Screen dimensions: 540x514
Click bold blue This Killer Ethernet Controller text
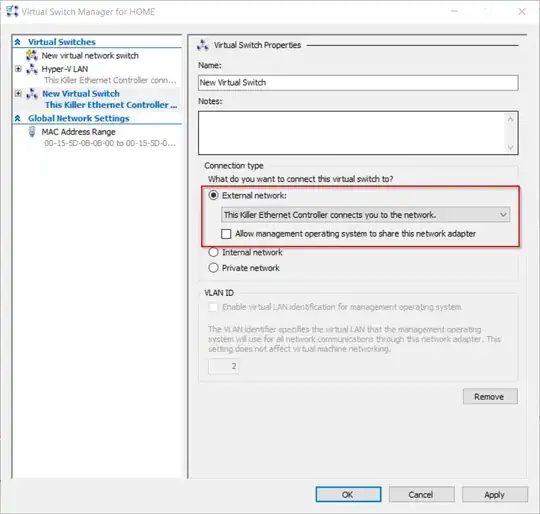pos(111,105)
